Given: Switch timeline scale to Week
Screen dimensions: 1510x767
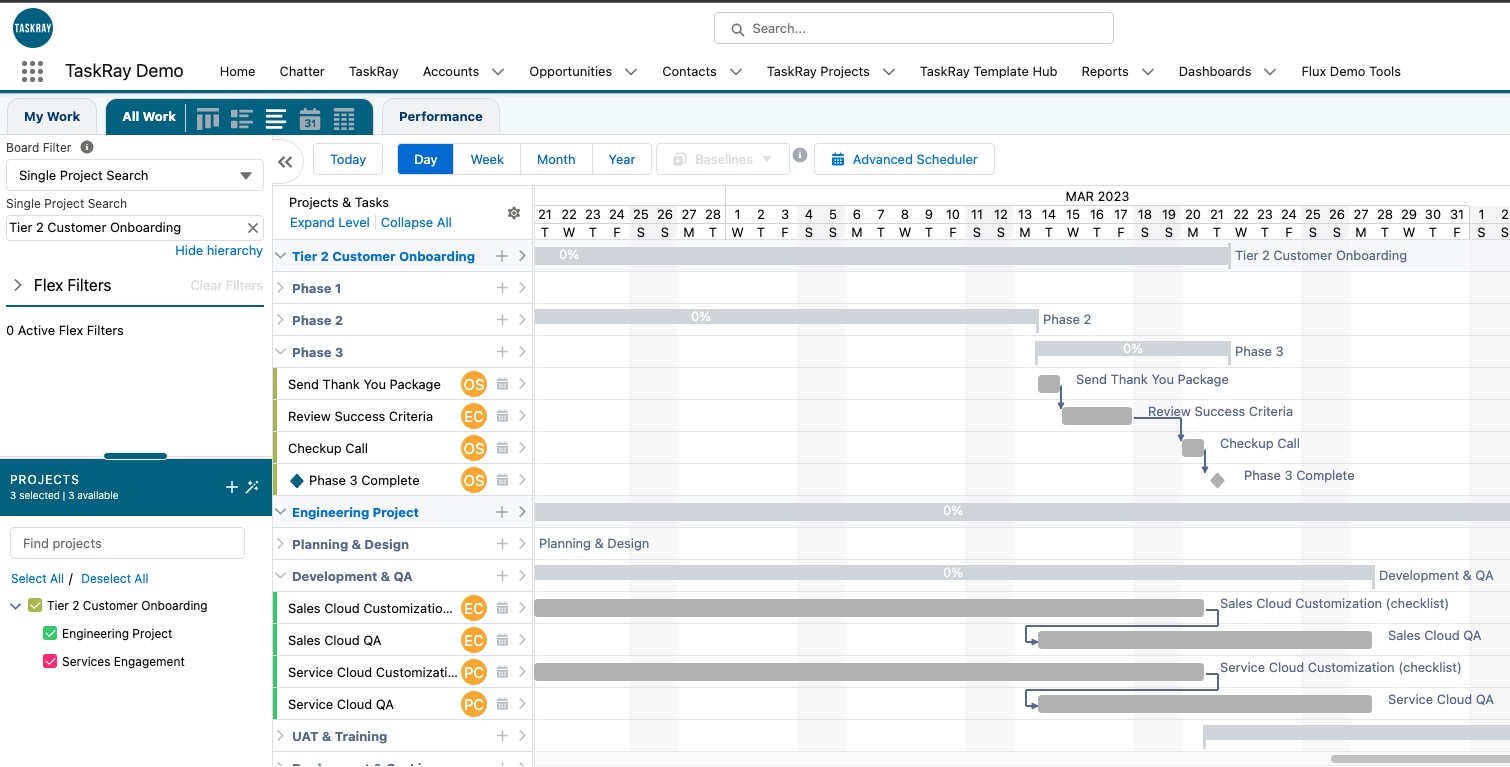Looking at the screenshot, I should [487, 159].
